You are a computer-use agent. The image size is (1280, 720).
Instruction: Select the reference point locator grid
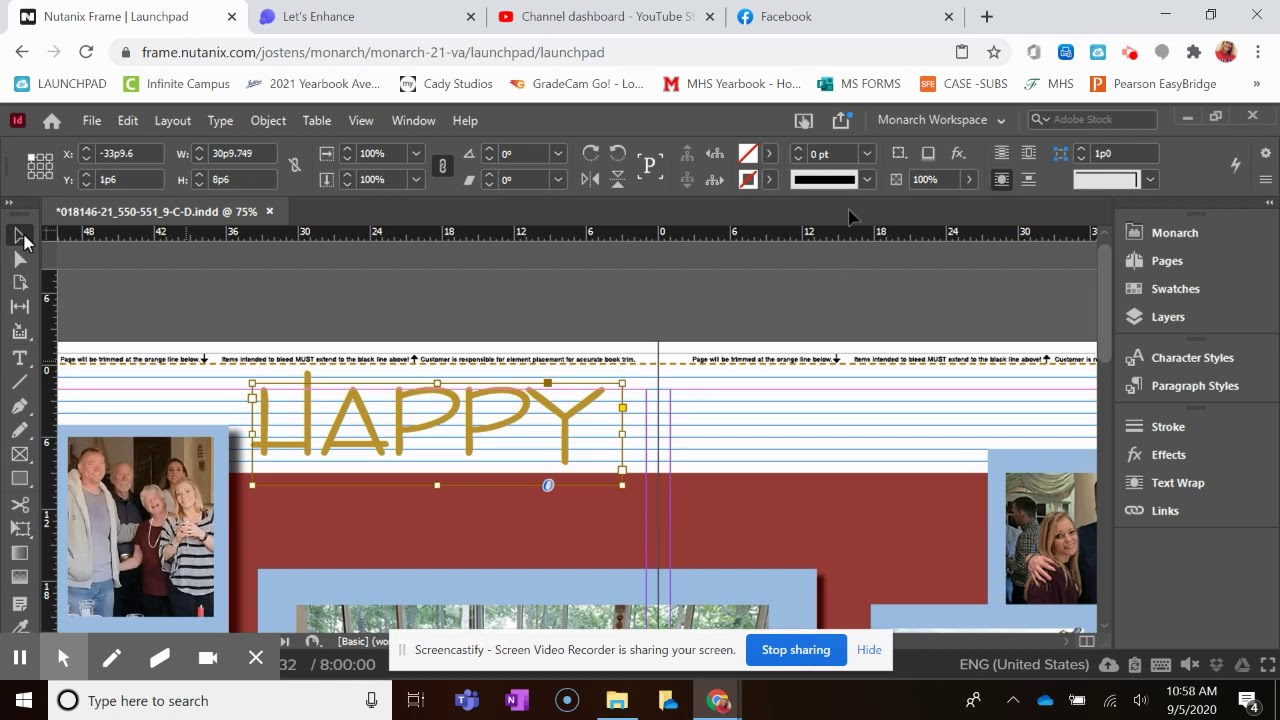(40, 166)
